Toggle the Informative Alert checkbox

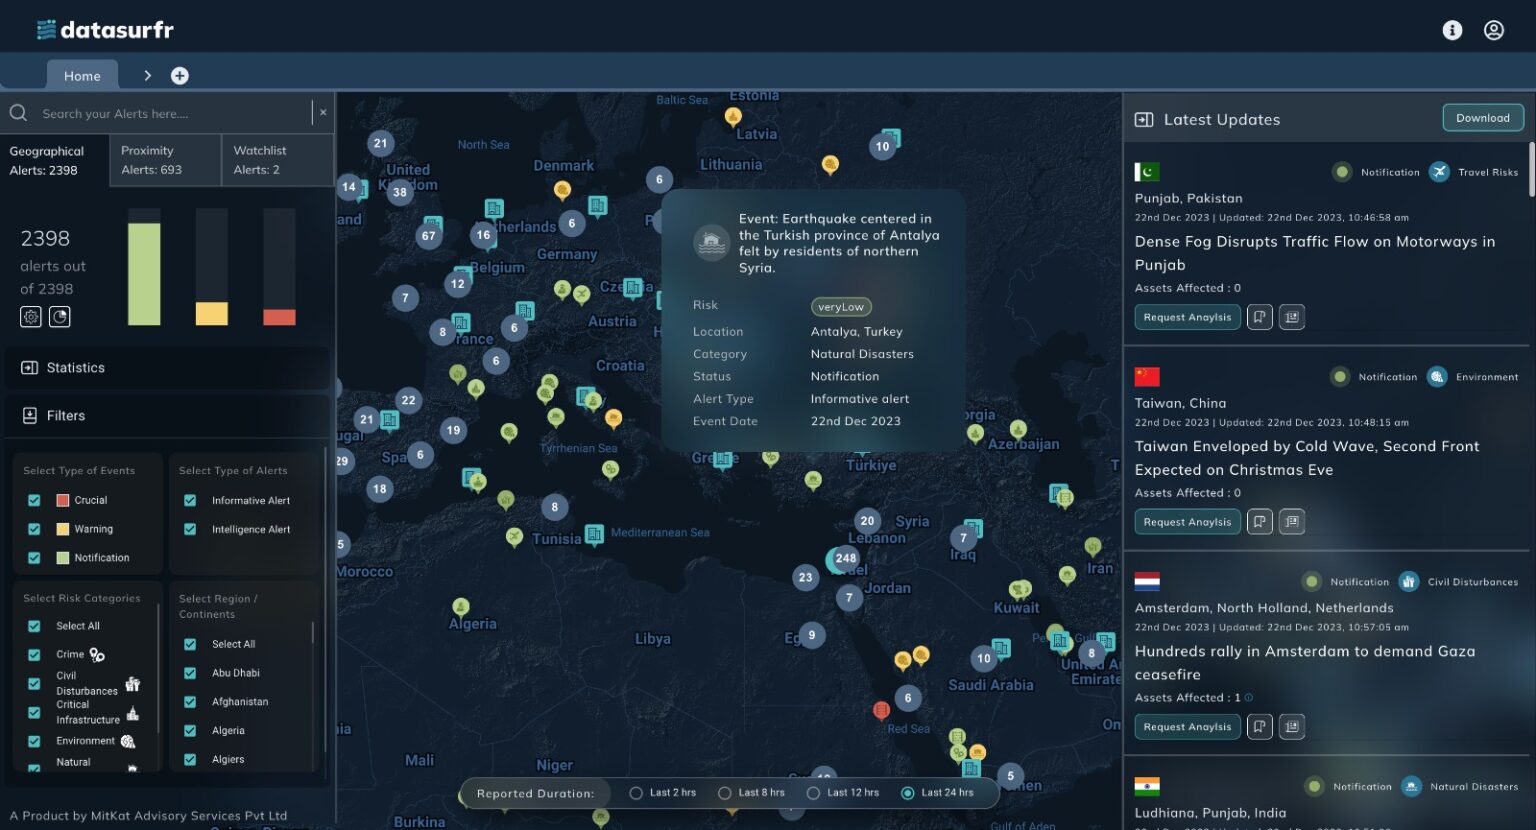(190, 500)
